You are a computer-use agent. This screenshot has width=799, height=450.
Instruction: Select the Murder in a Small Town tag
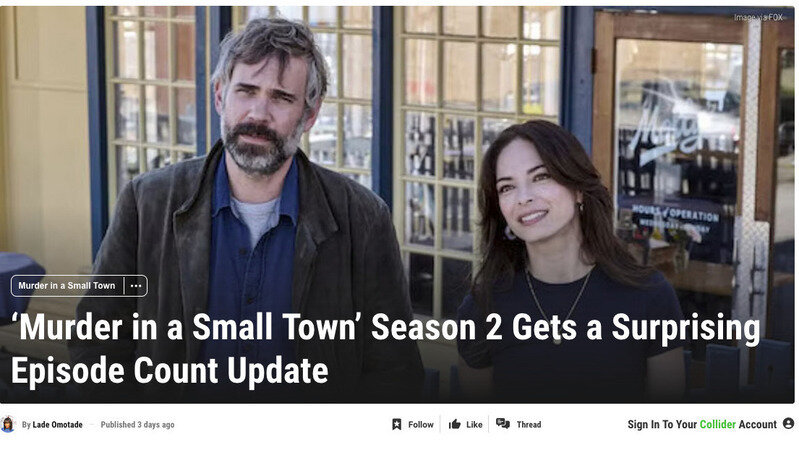[67, 286]
